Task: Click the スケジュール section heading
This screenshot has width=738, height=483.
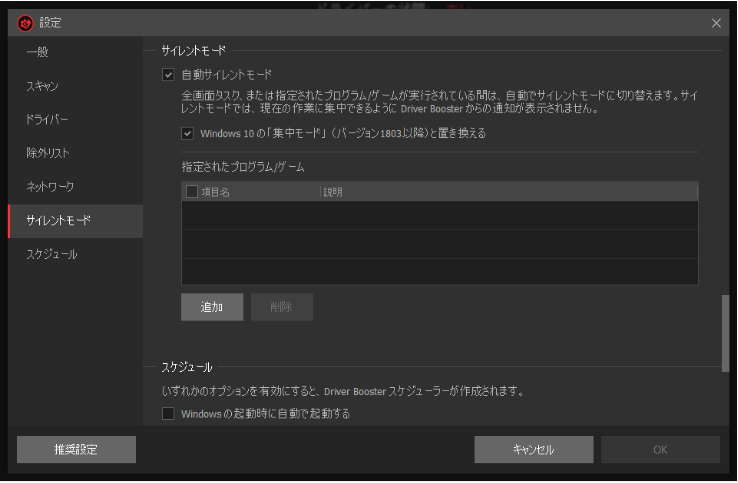Action: click(187, 367)
